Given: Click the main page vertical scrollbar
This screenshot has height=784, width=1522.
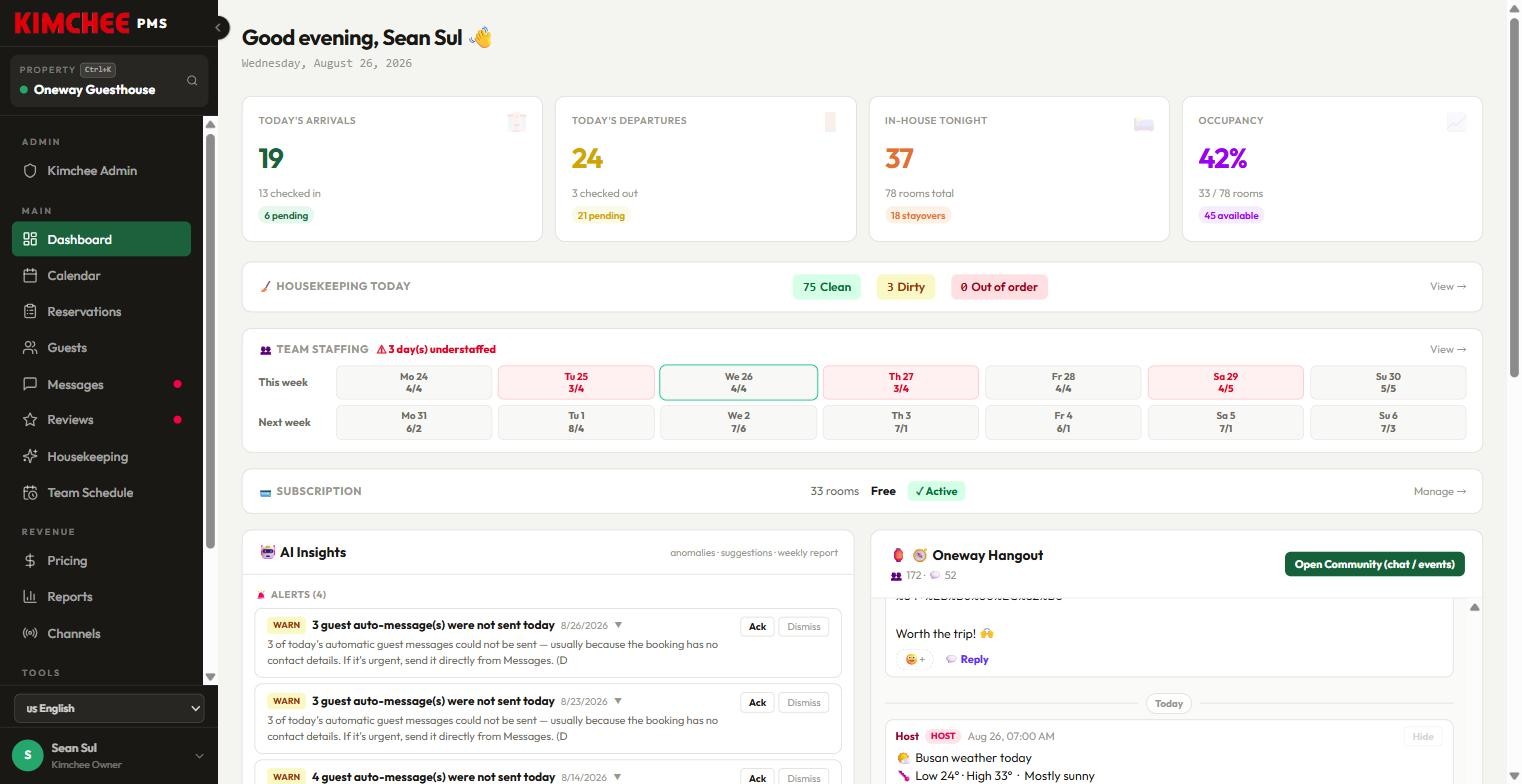Looking at the screenshot, I should 1515,195.
